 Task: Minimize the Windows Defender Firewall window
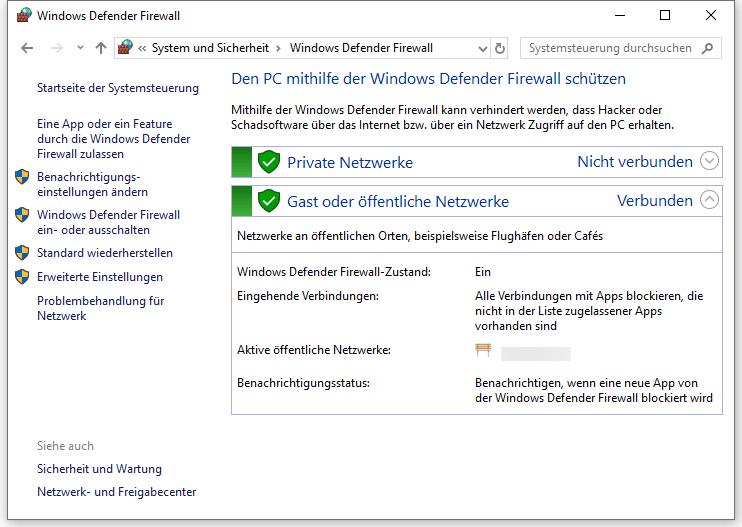(x=620, y=16)
